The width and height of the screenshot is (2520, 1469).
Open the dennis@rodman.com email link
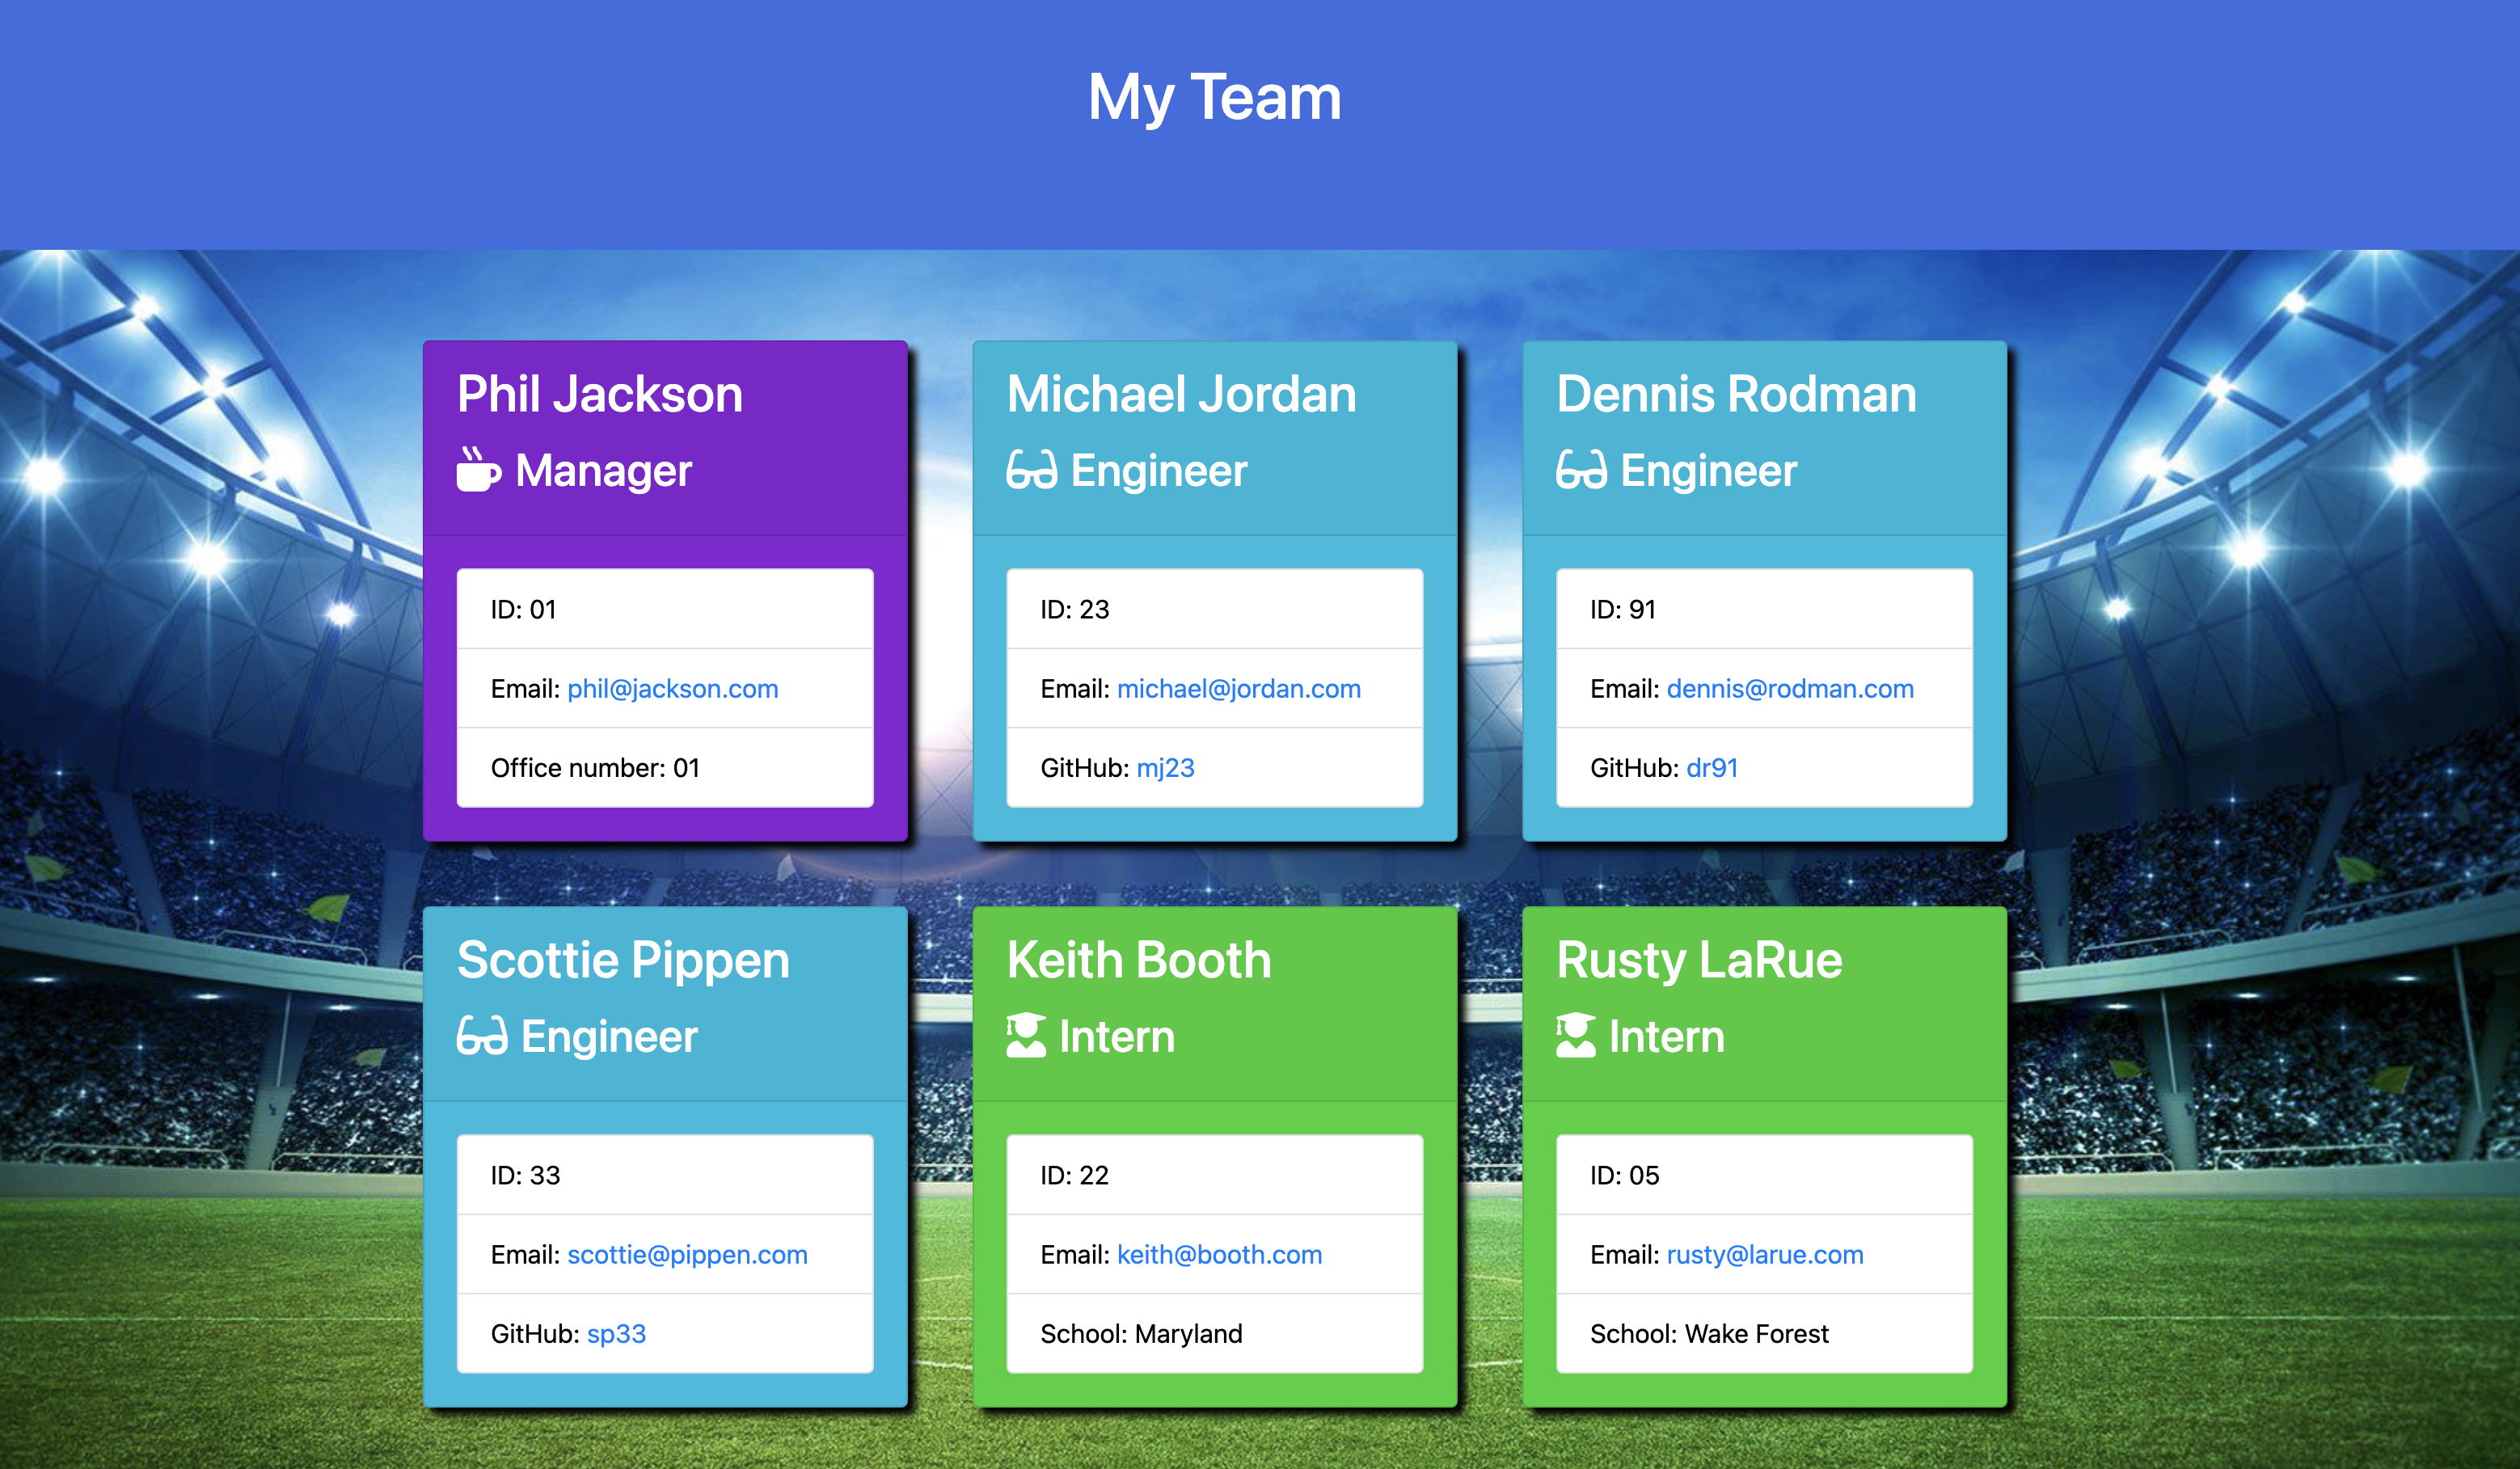coord(1789,689)
